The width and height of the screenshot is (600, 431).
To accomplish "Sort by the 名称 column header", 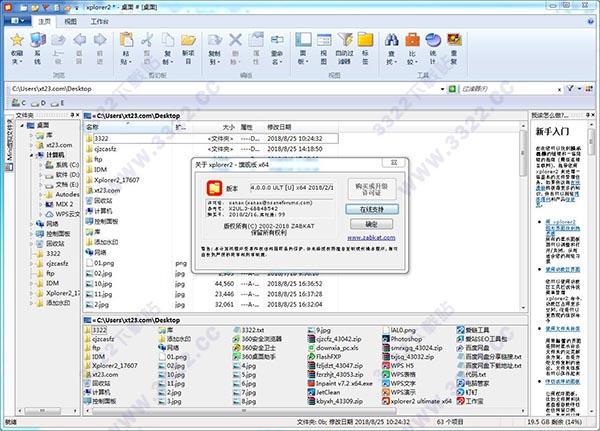I will click(129, 127).
